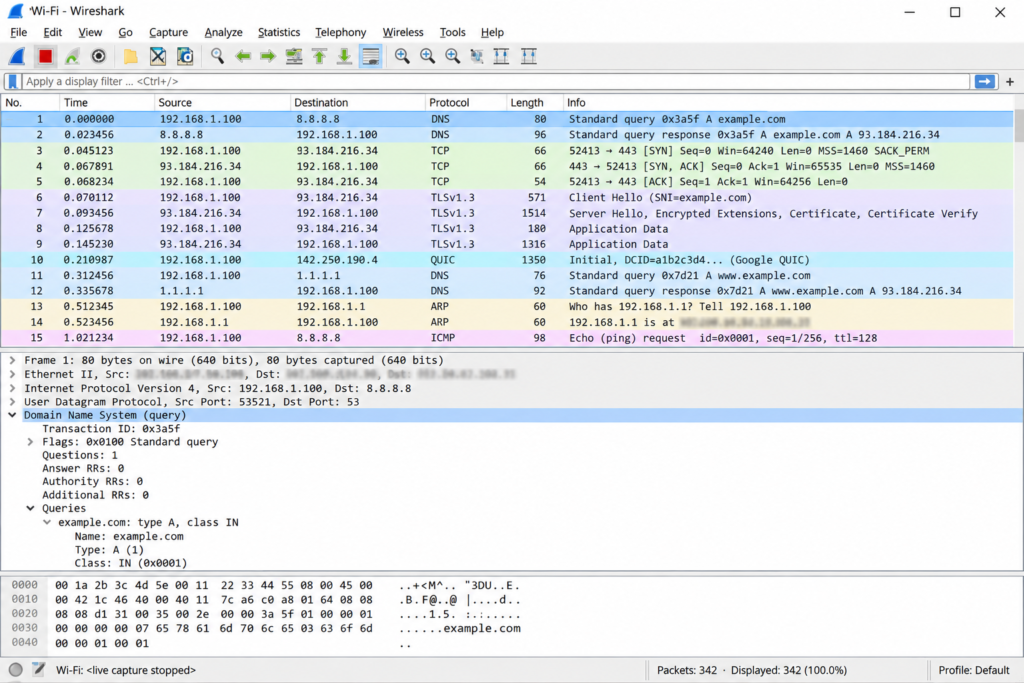1024x683 pixels.
Task: Expand the Internet Protocol Version 4 section
Action: (x=12, y=389)
